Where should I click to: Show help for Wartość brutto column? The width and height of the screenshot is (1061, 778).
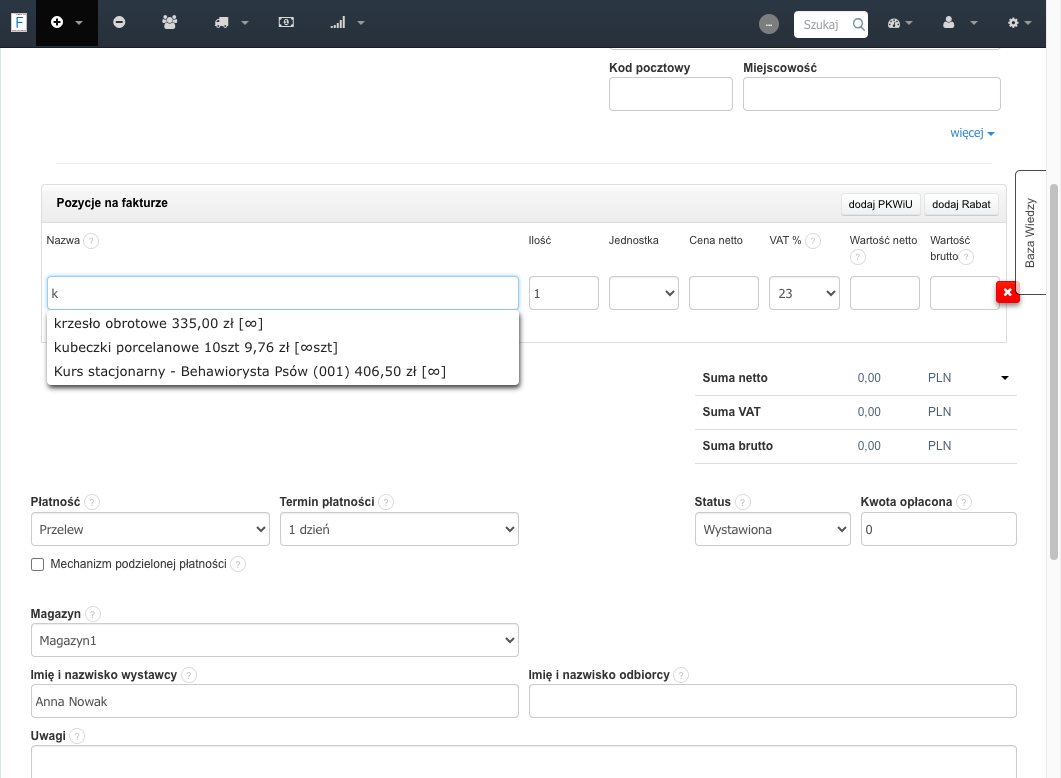[x=966, y=257]
